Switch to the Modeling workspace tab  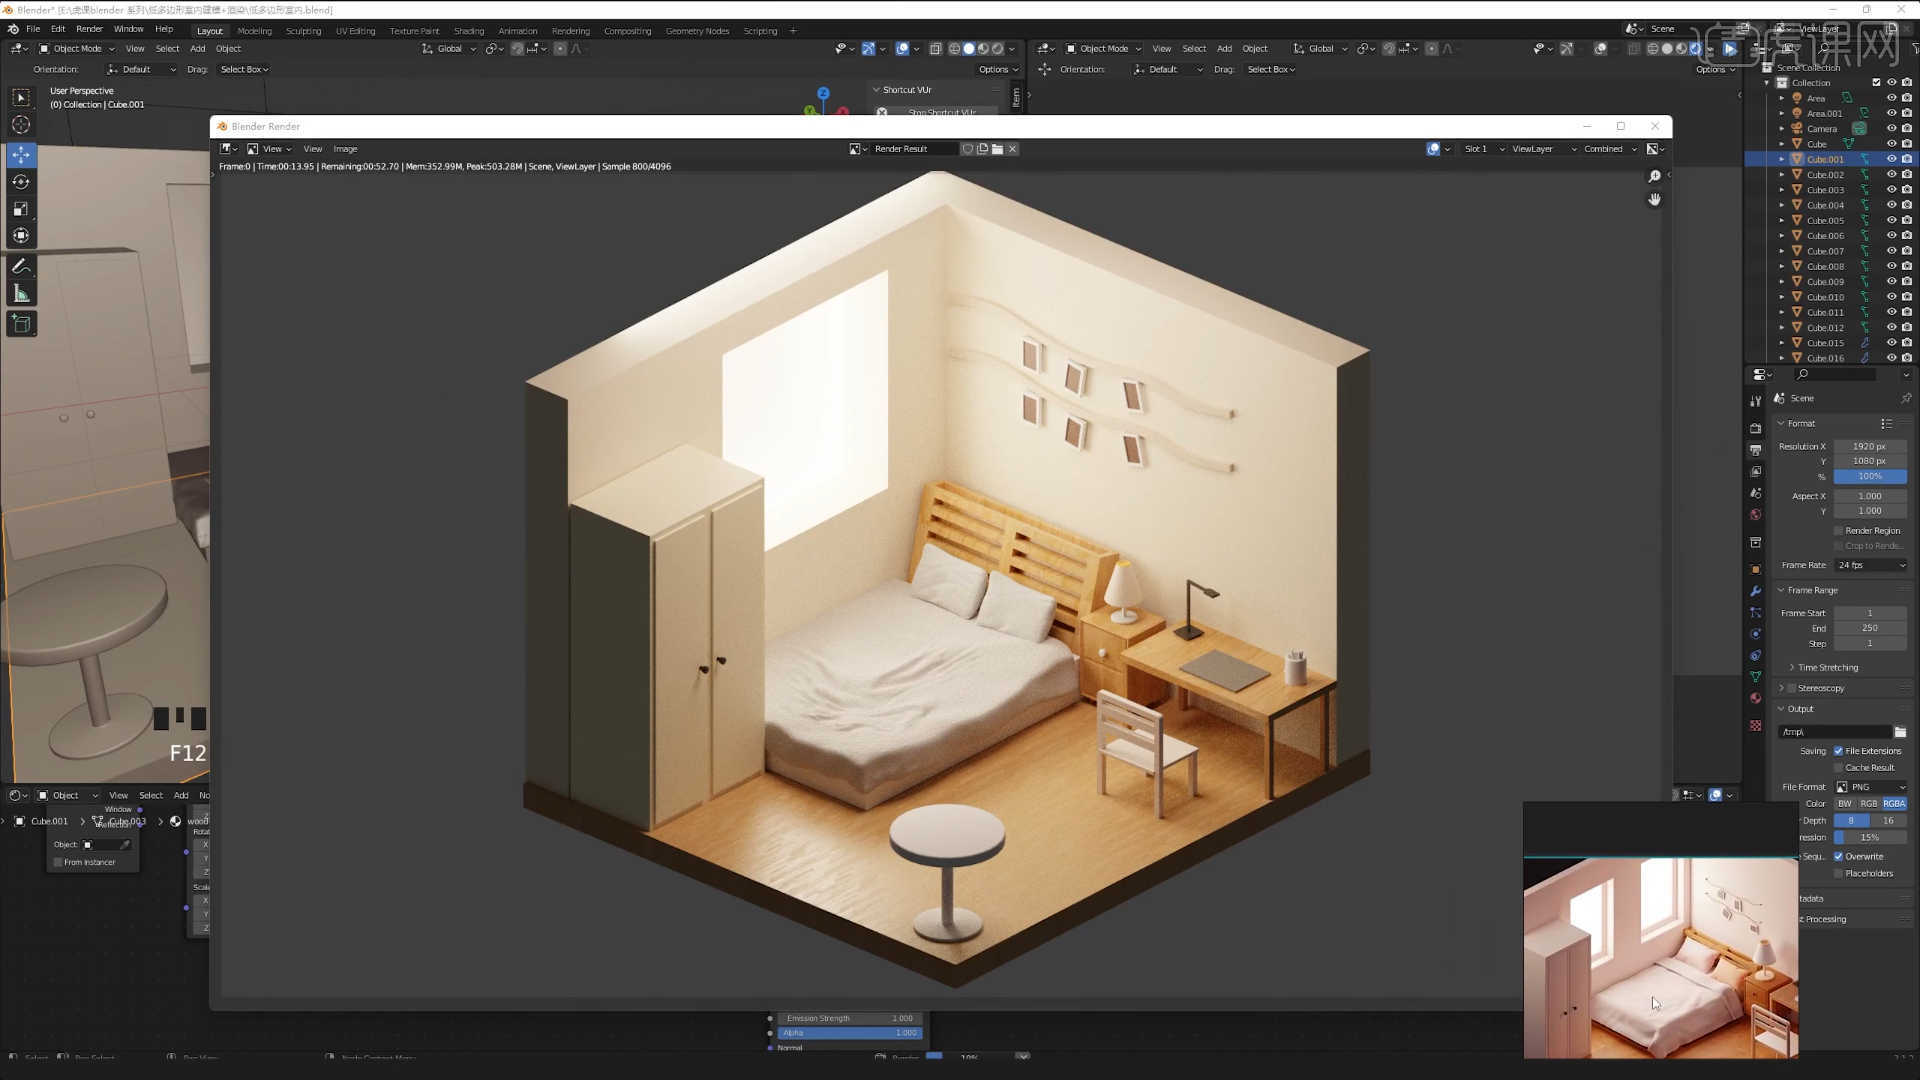(x=254, y=31)
